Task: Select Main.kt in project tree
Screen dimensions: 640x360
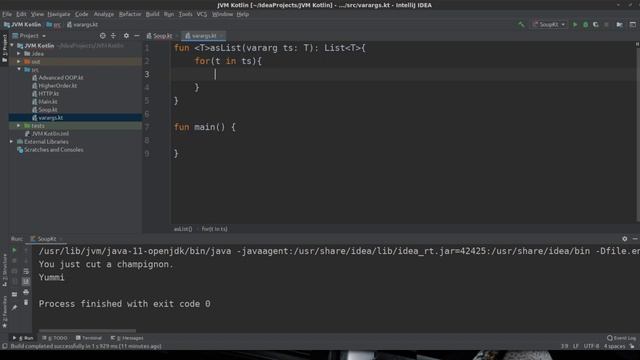Action: click(48, 102)
